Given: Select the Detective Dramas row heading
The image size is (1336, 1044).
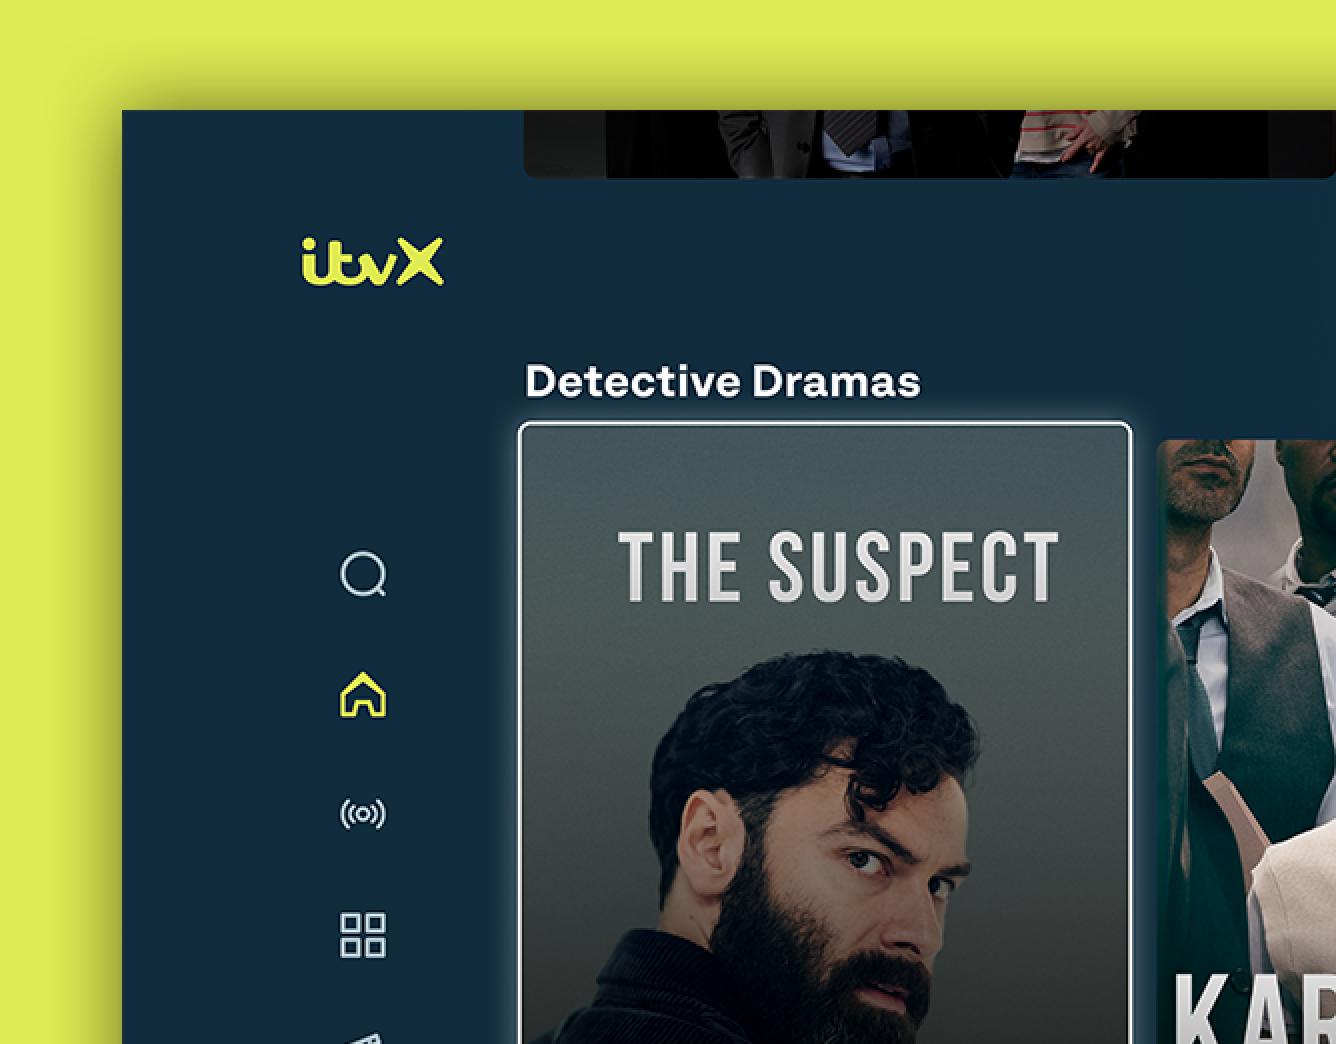Looking at the screenshot, I should tap(722, 381).
